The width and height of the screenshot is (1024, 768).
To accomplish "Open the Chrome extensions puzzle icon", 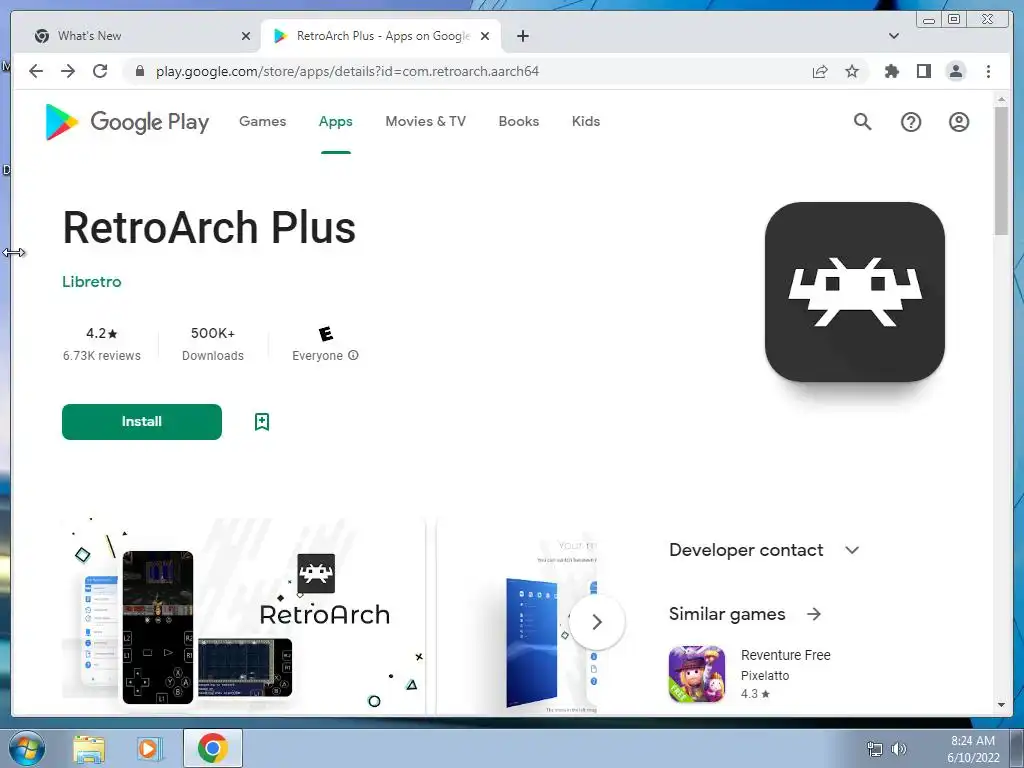I will tap(891, 71).
